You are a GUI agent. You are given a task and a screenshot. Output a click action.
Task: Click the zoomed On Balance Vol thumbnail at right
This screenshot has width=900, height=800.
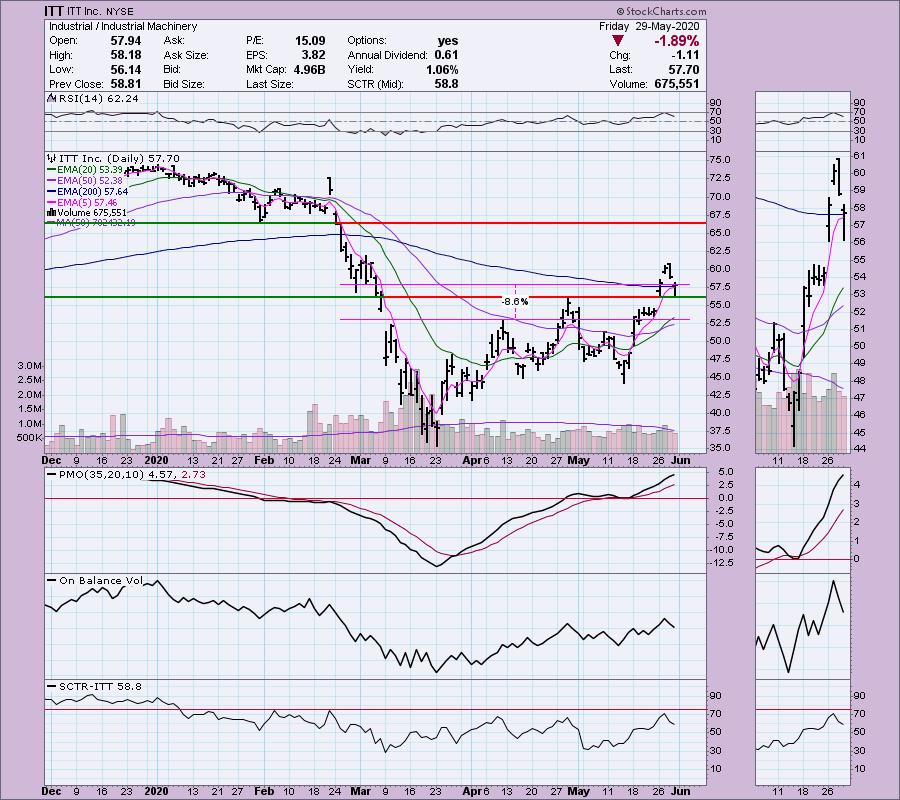802,626
